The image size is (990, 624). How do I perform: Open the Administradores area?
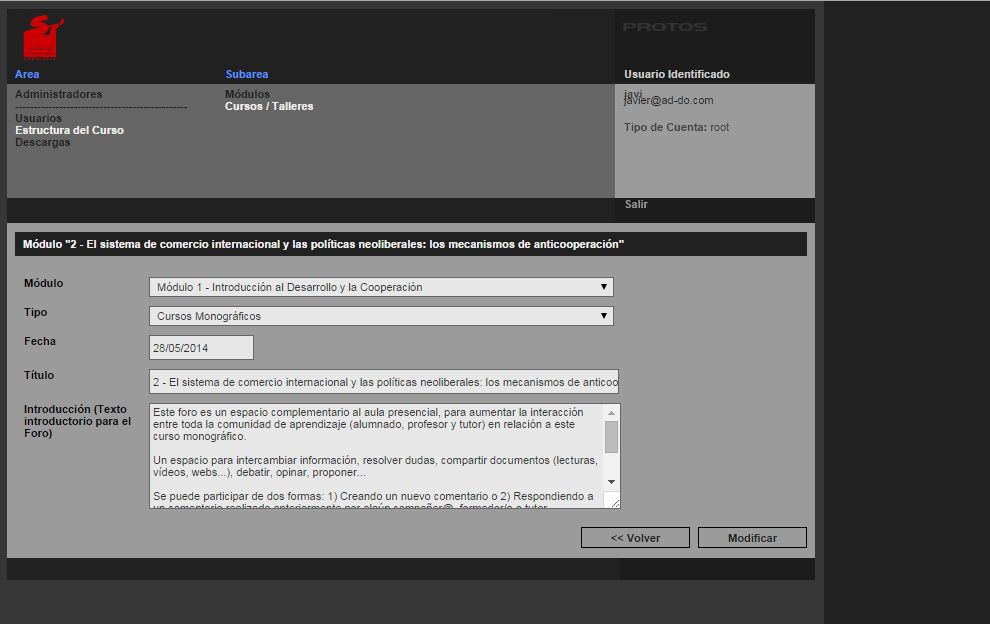[58, 94]
